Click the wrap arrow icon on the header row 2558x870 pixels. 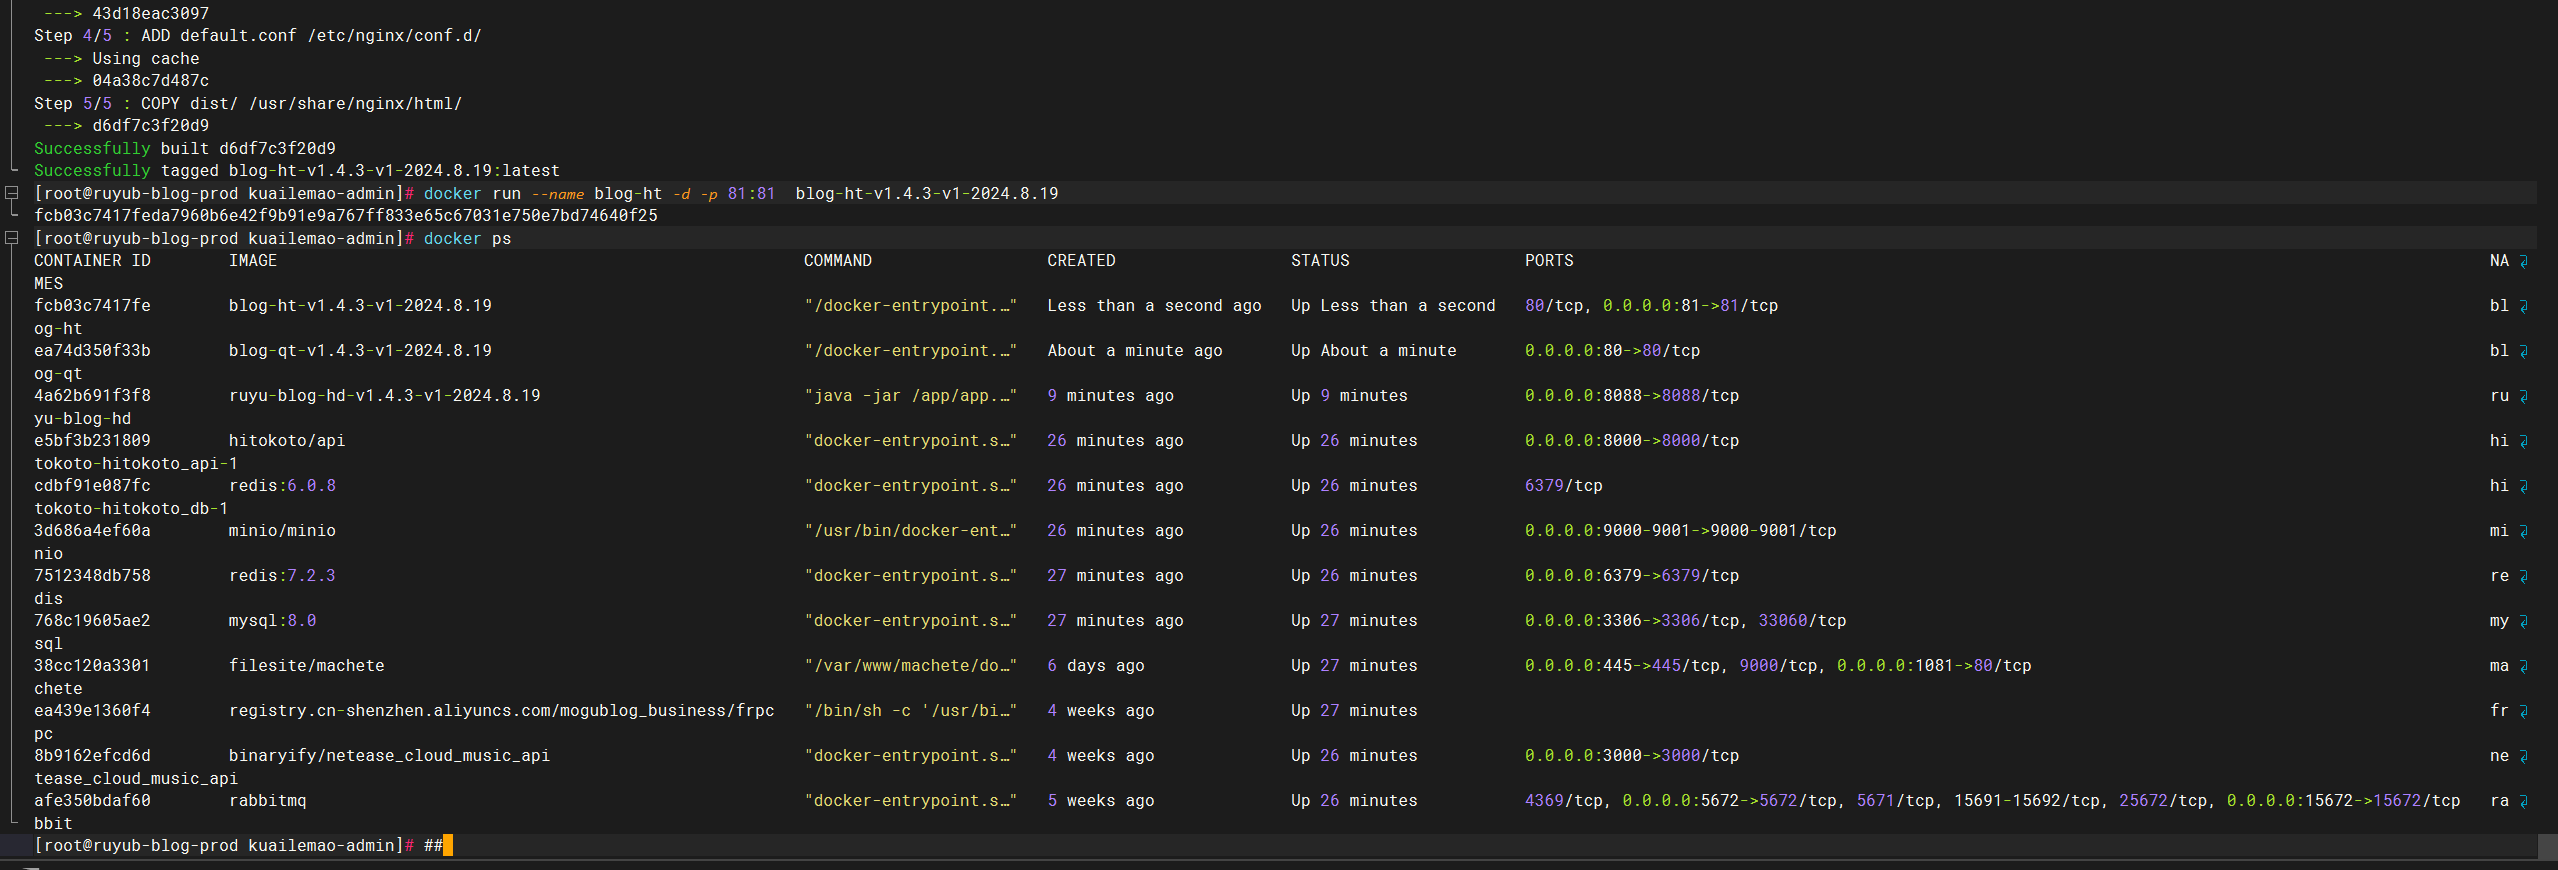2524,261
